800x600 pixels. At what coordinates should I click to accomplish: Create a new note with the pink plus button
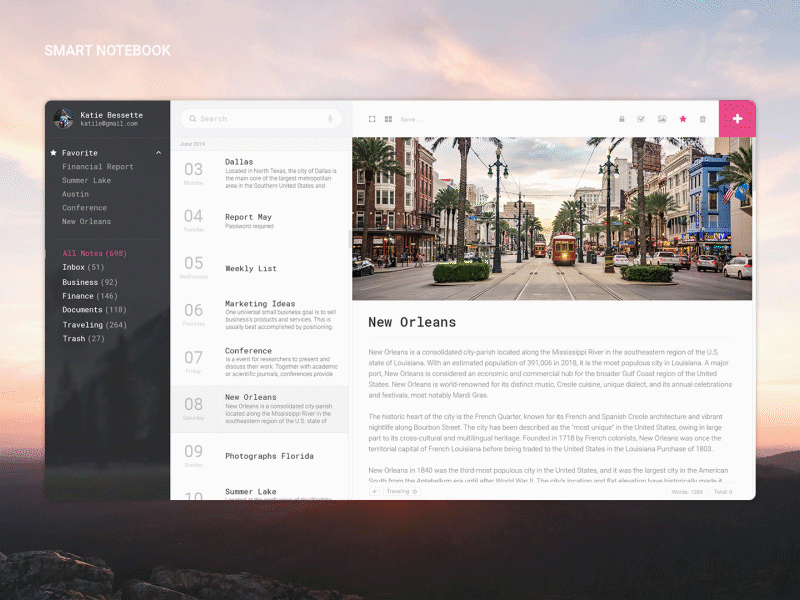pyautogui.click(x=737, y=118)
